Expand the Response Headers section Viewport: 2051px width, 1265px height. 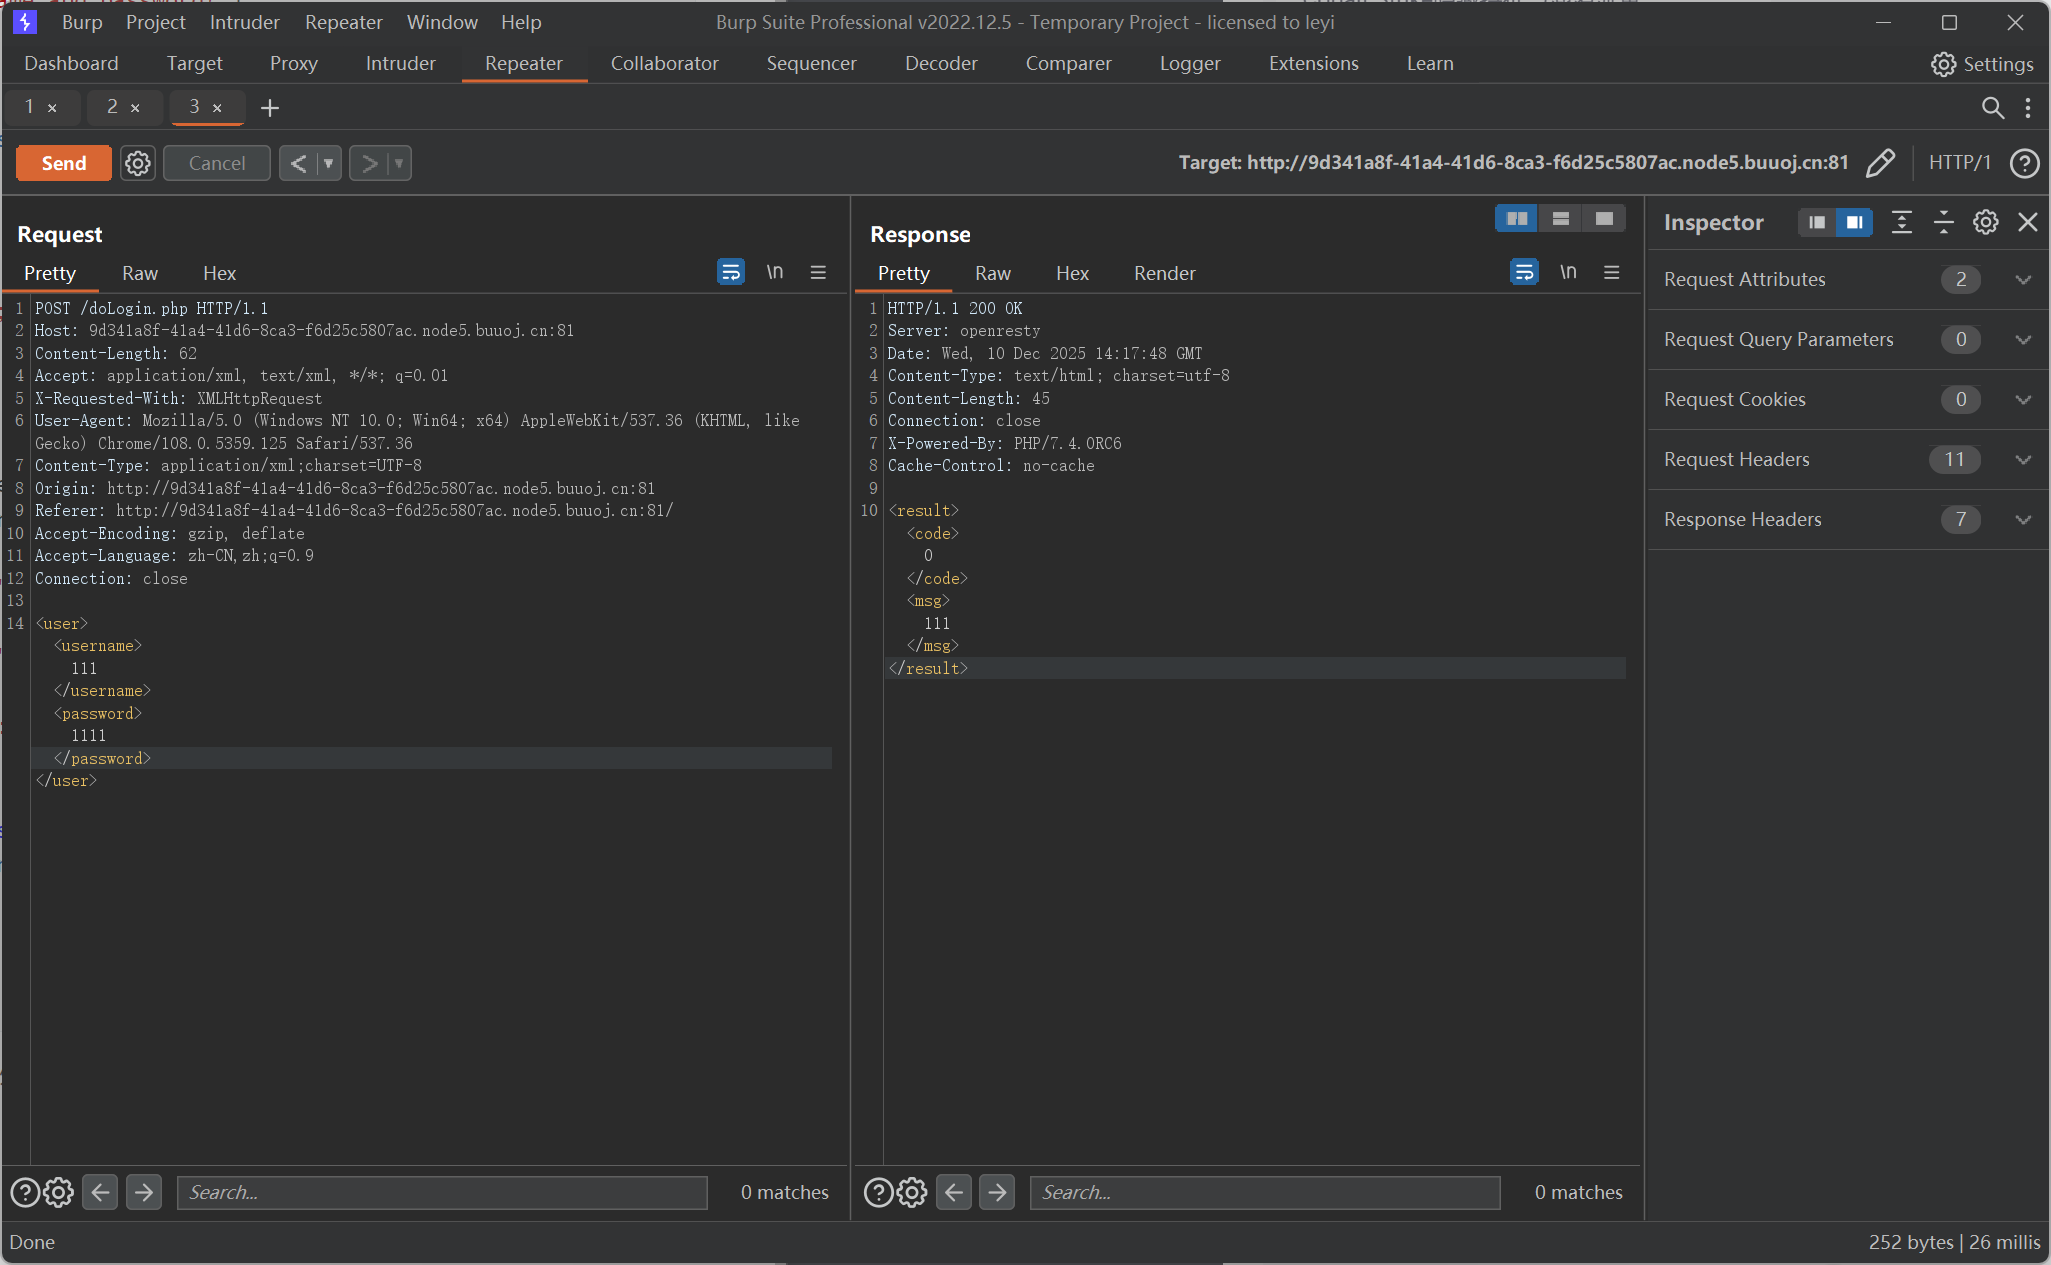pos(2023,520)
